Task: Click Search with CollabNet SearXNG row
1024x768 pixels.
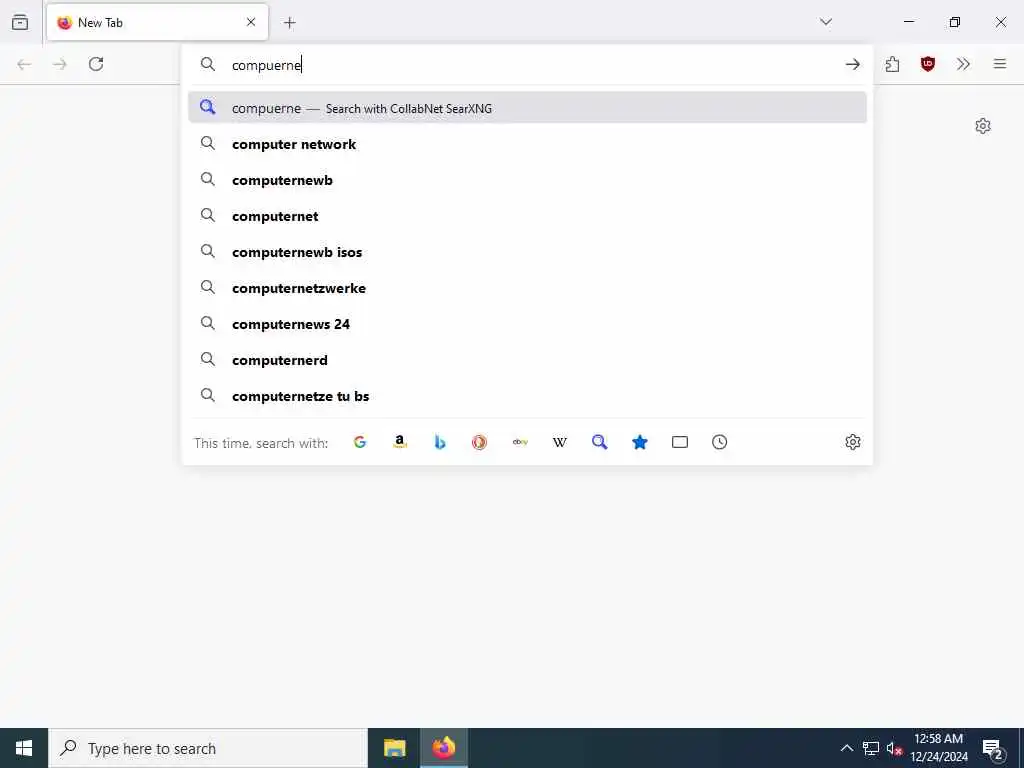Action: click(x=528, y=108)
